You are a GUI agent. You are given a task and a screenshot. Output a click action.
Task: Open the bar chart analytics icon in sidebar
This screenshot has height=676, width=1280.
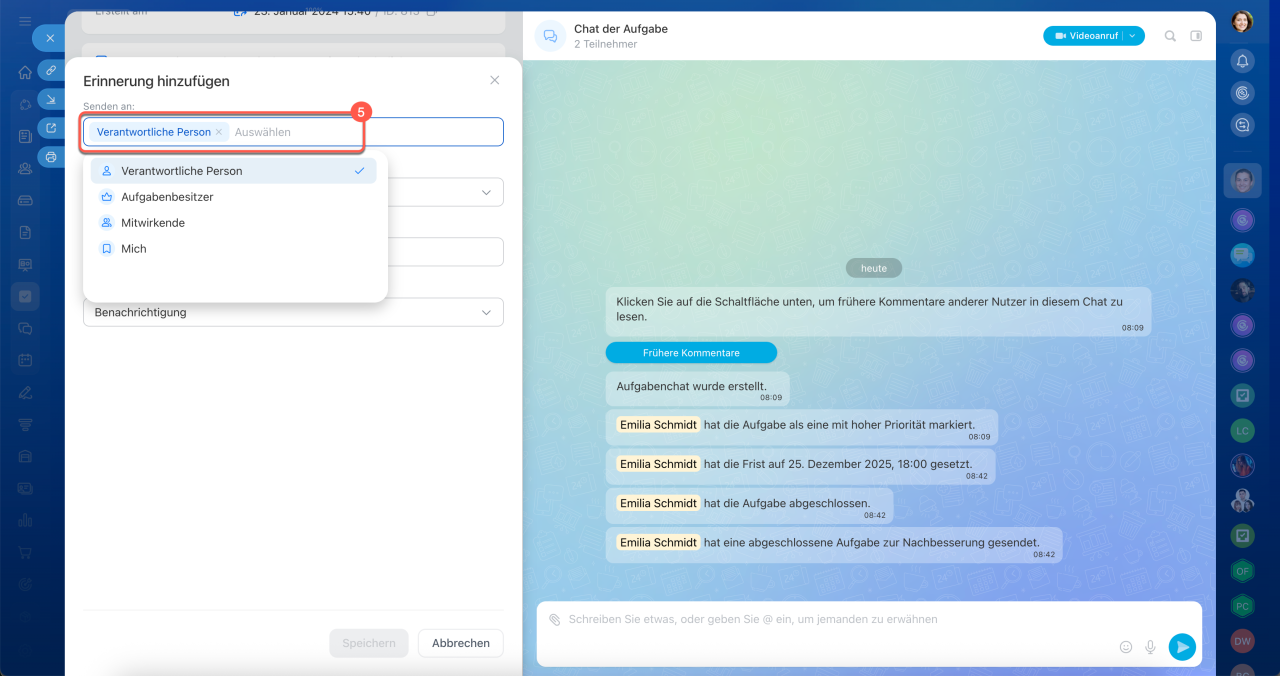25,520
